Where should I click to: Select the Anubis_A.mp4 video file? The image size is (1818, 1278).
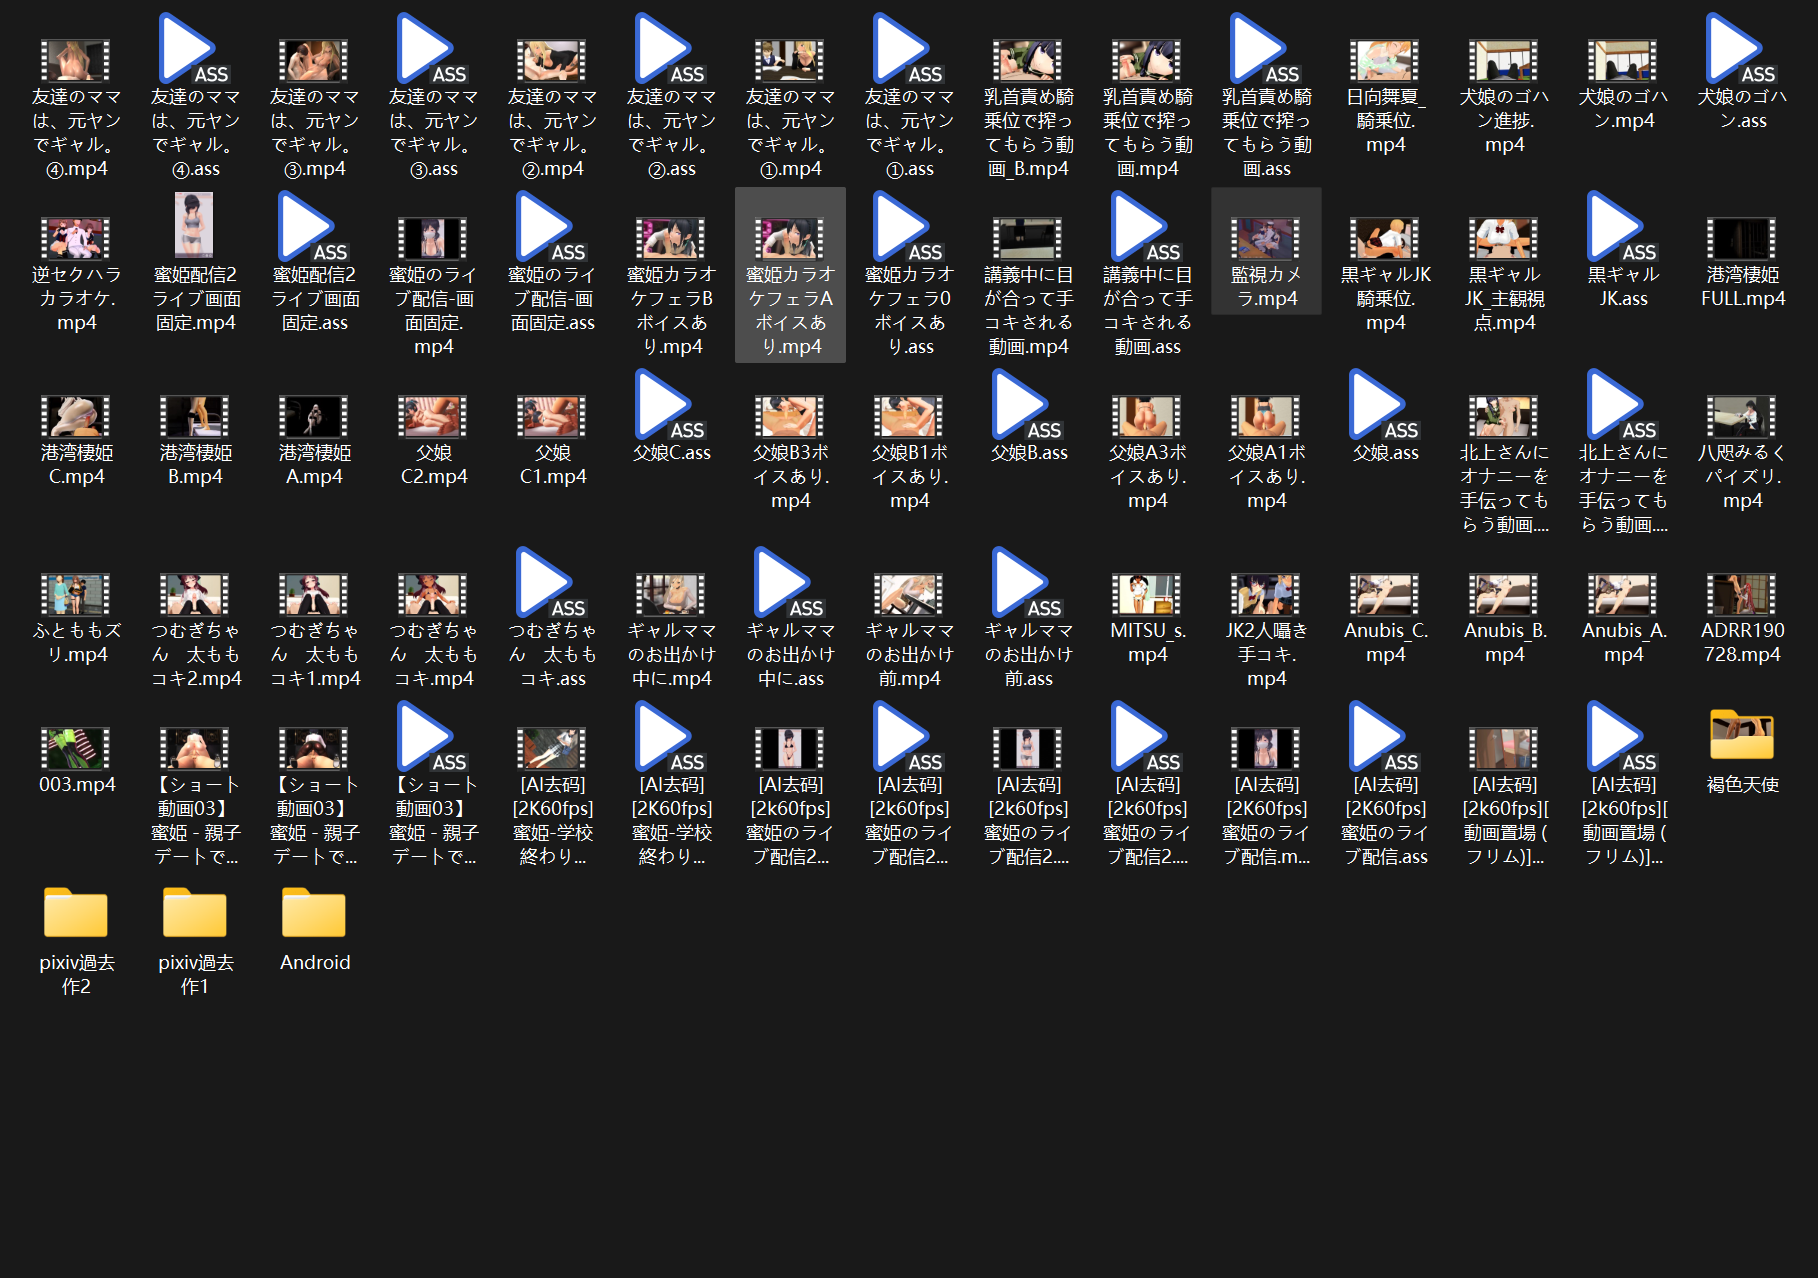click(x=1623, y=618)
